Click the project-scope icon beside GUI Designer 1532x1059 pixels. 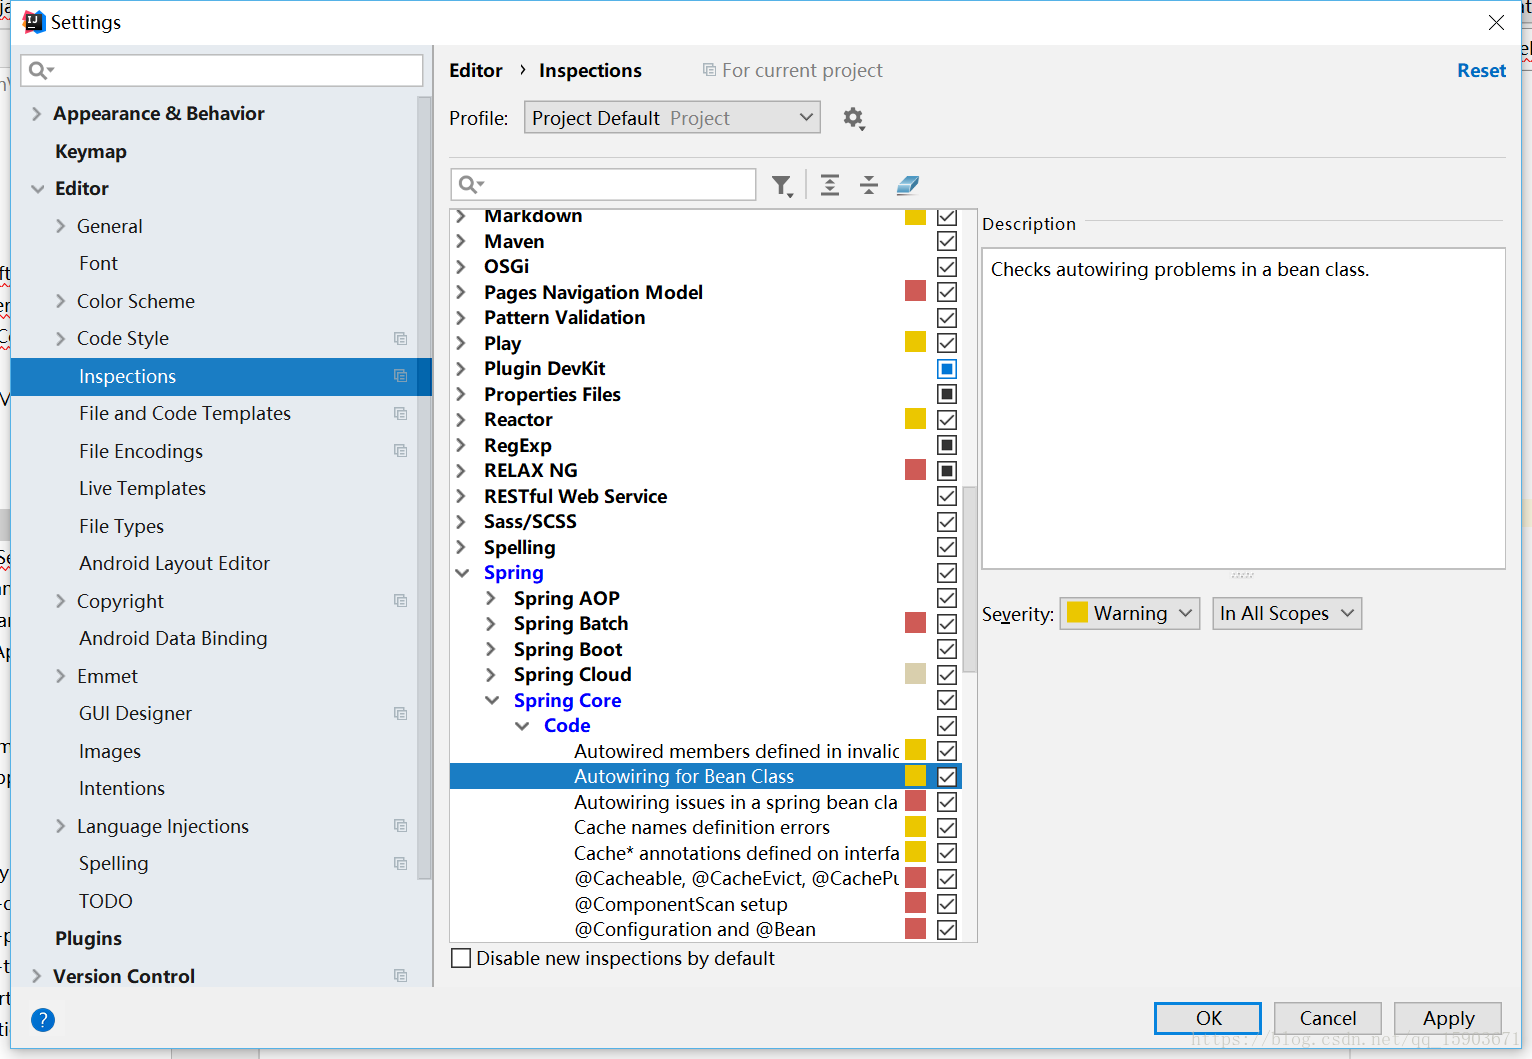click(401, 714)
